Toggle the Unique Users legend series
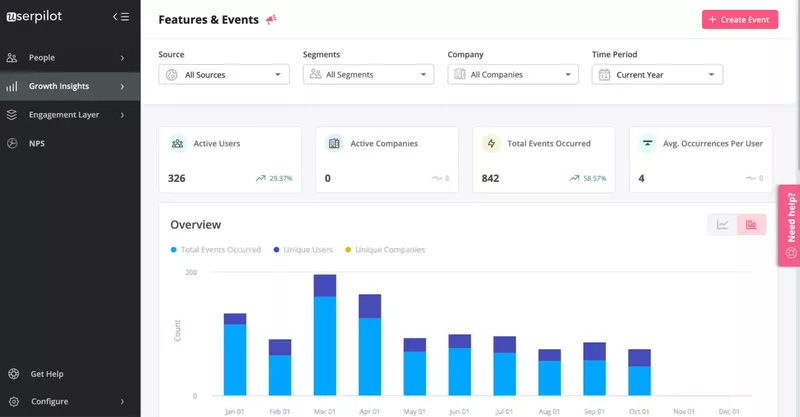 [306, 249]
